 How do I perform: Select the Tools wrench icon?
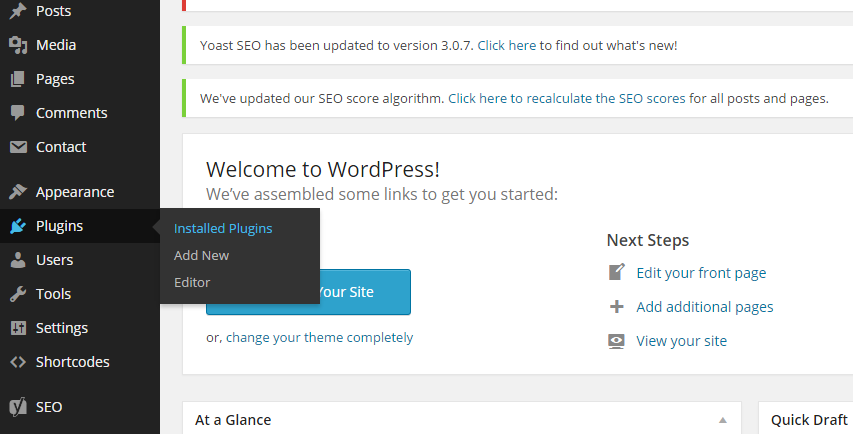(17, 294)
